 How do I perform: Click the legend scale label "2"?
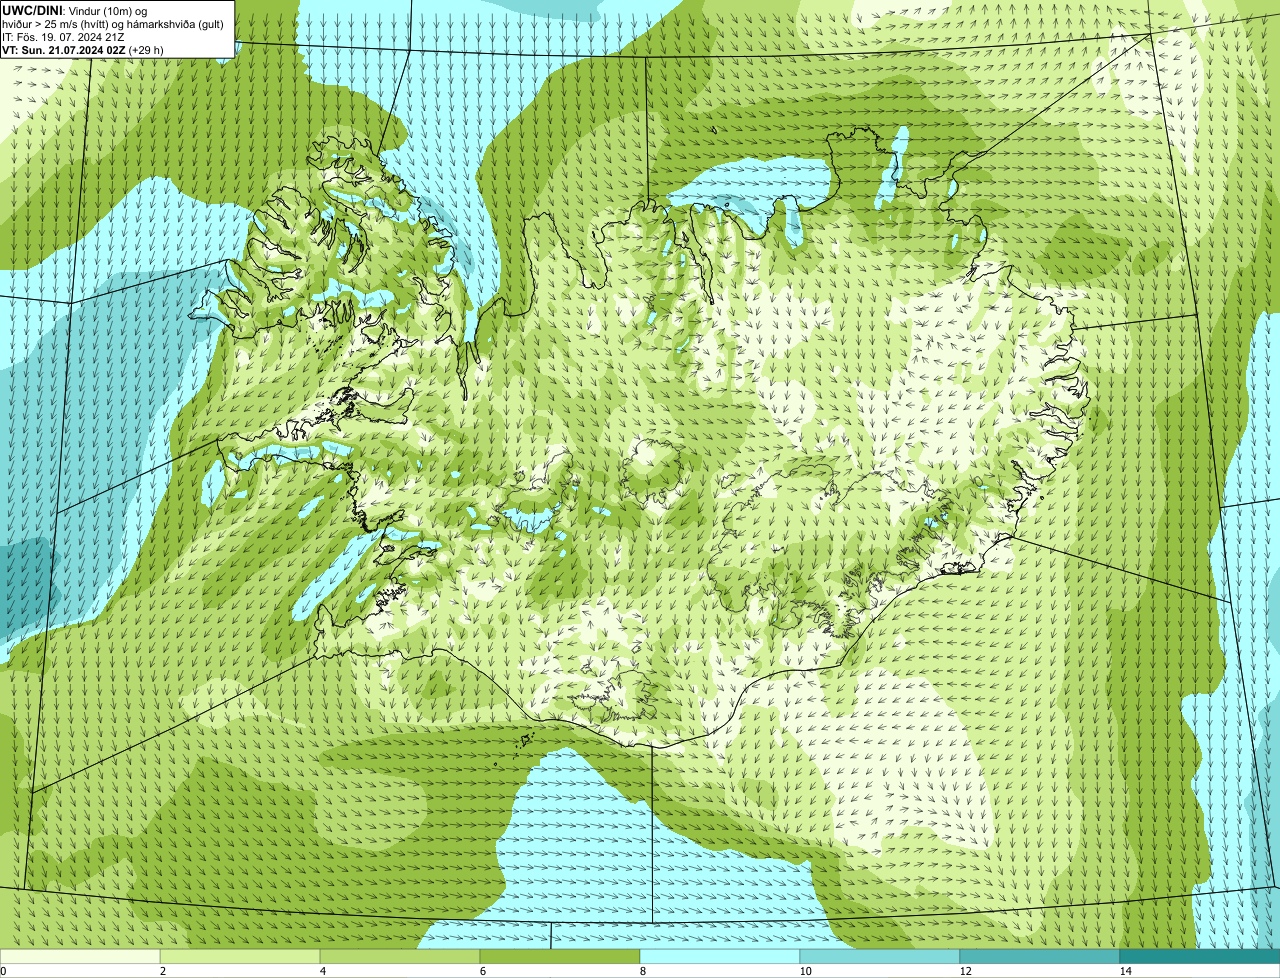tap(162, 971)
